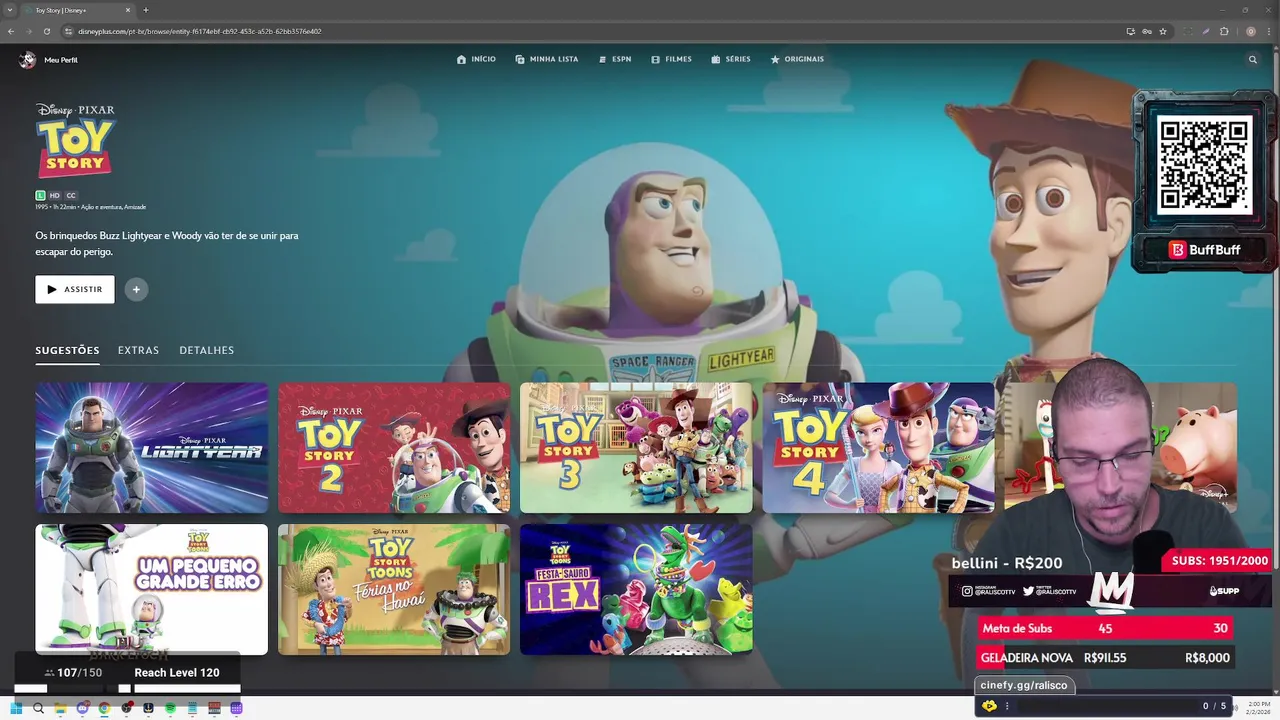Image resolution: width=1280 pixels, height=720 pixels.
Task: Click the yellow Cinefy play icon
Action: click(x=989, y=706)
